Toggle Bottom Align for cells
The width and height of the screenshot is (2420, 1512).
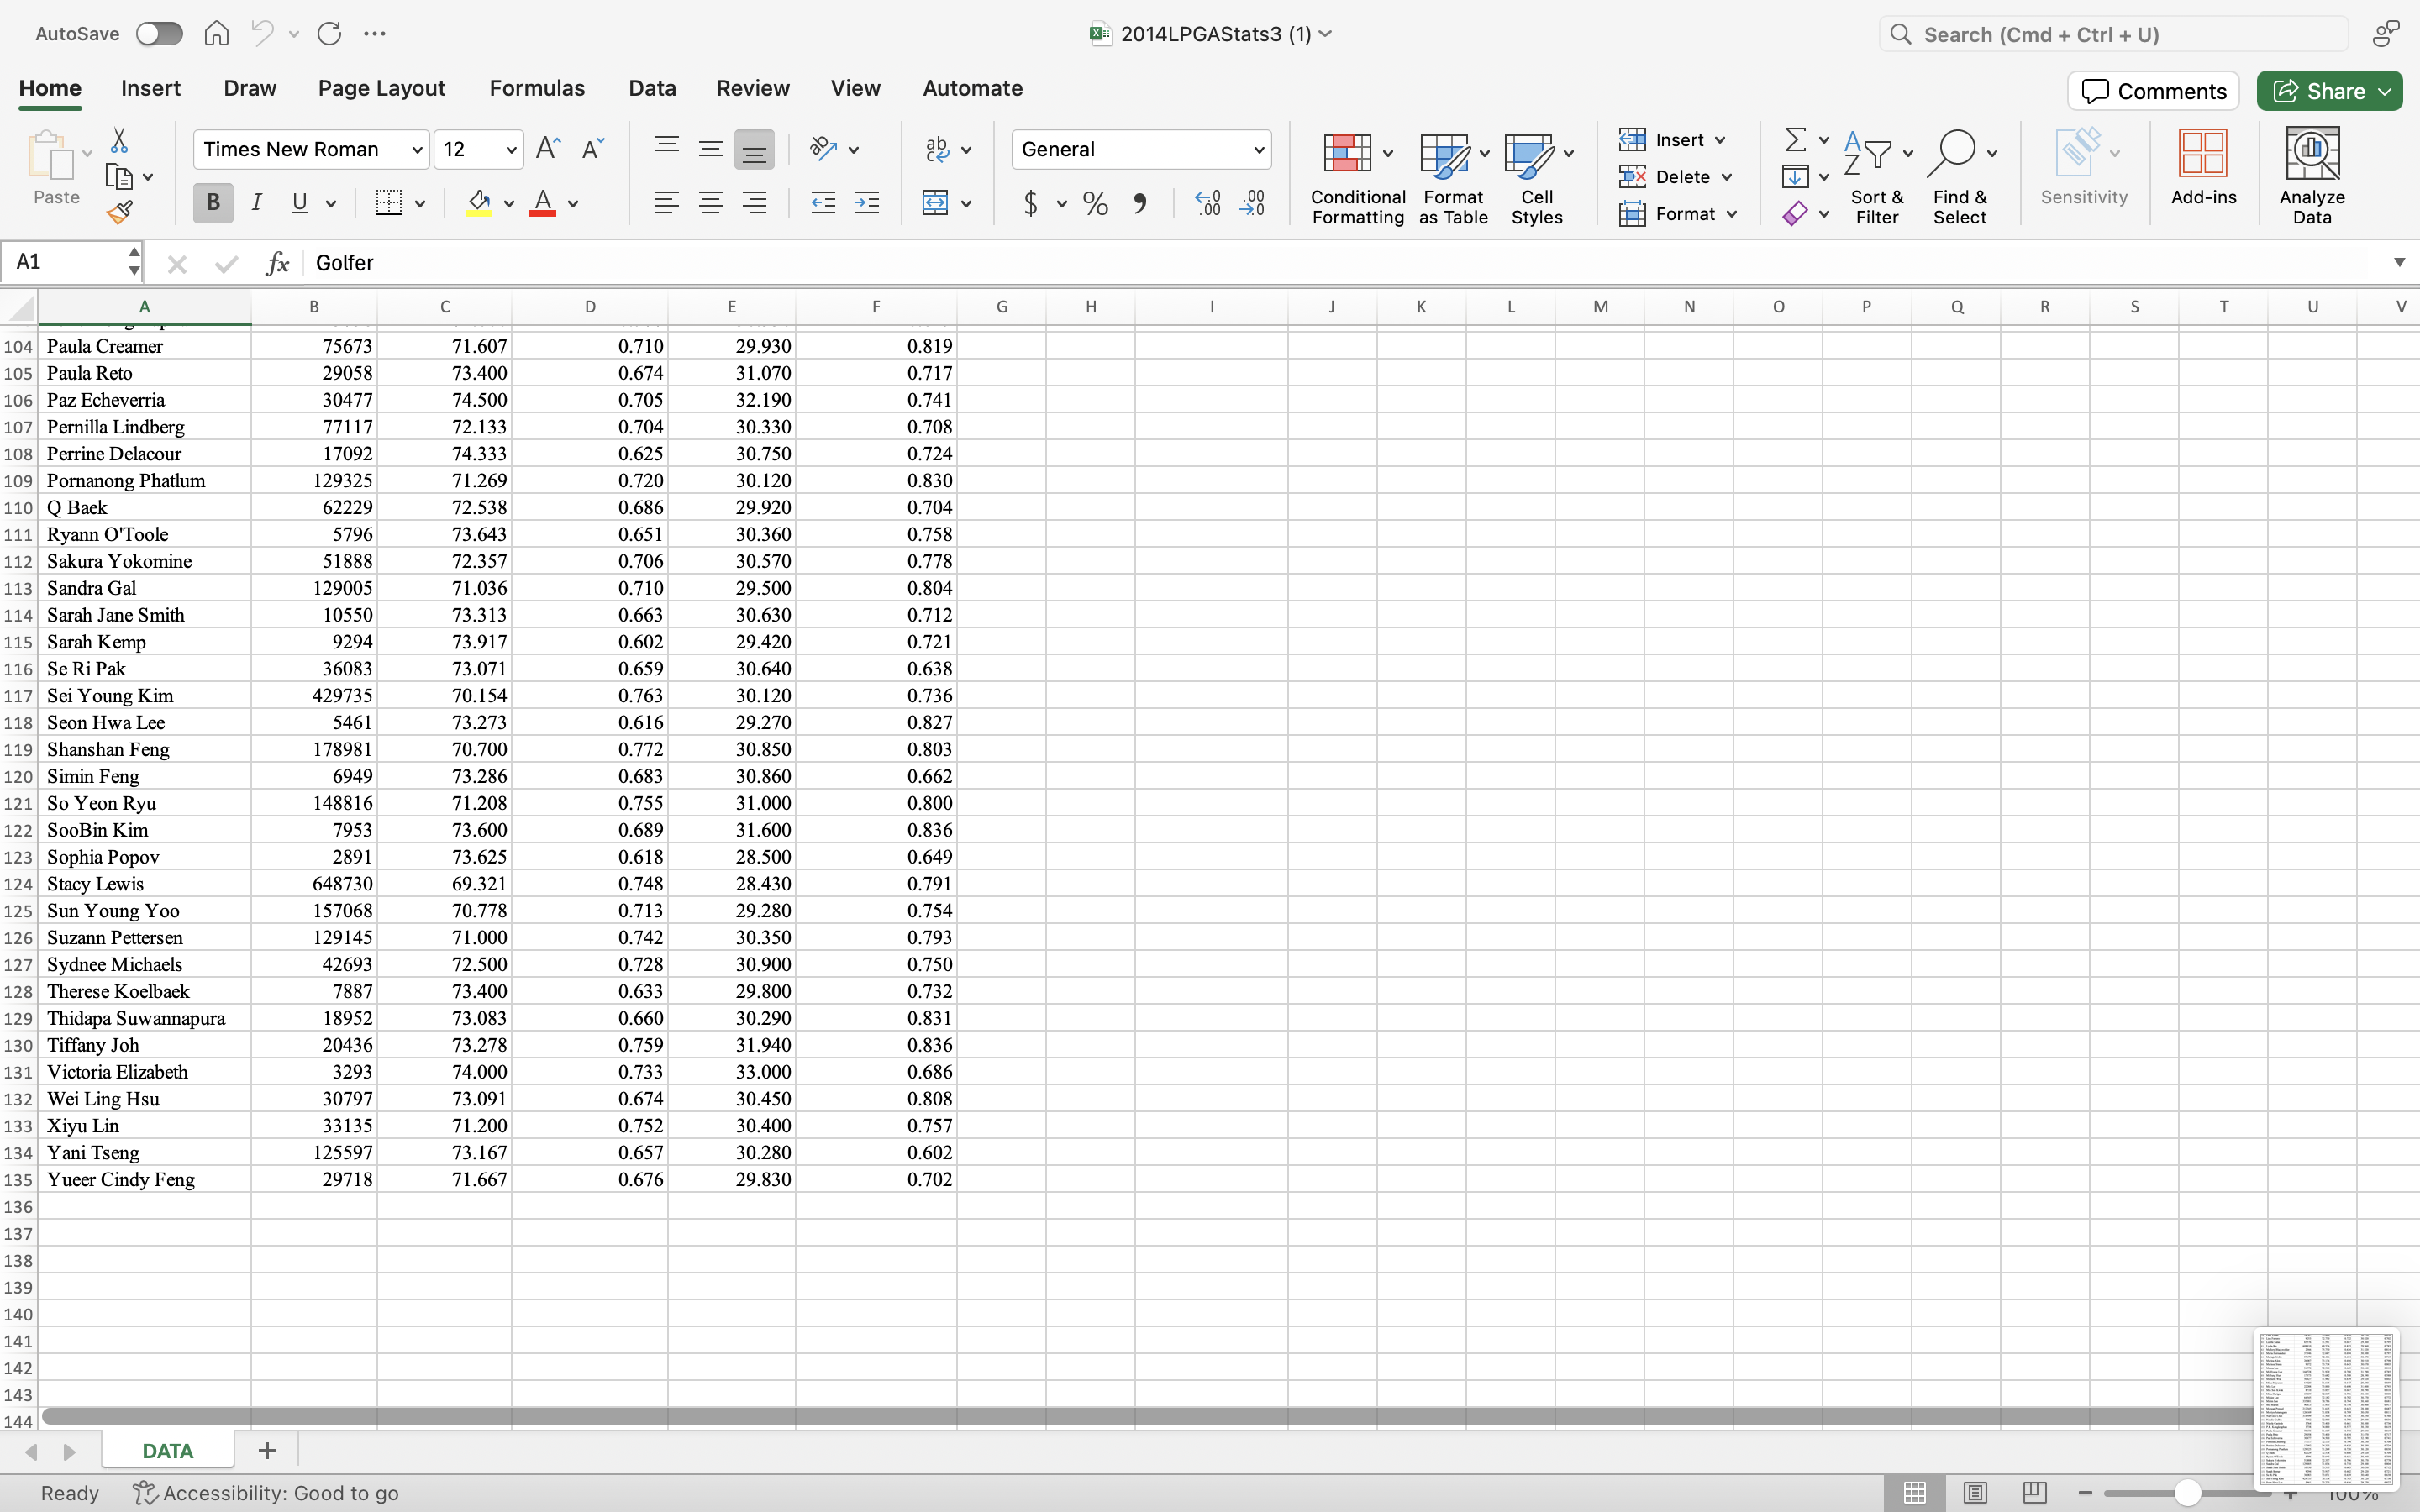(x=754, y=150)
